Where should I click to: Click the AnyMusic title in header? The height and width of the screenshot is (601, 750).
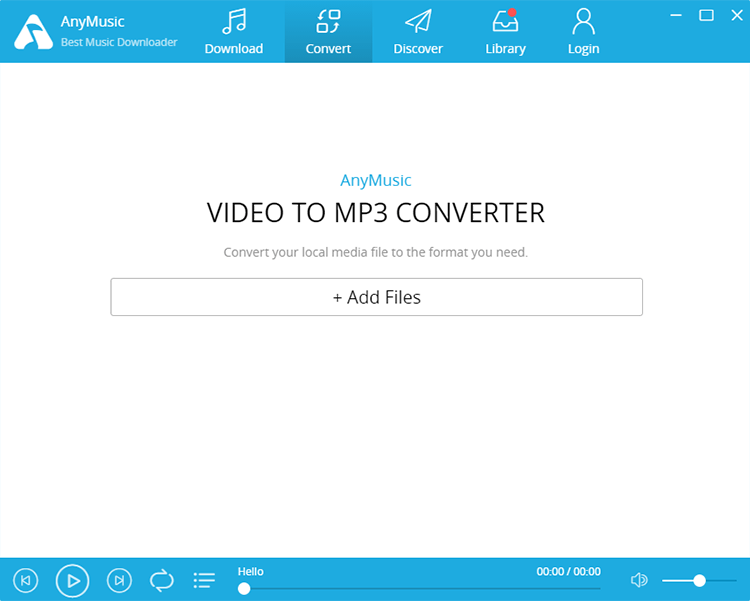pyautogui.click(x=93, y=22)
